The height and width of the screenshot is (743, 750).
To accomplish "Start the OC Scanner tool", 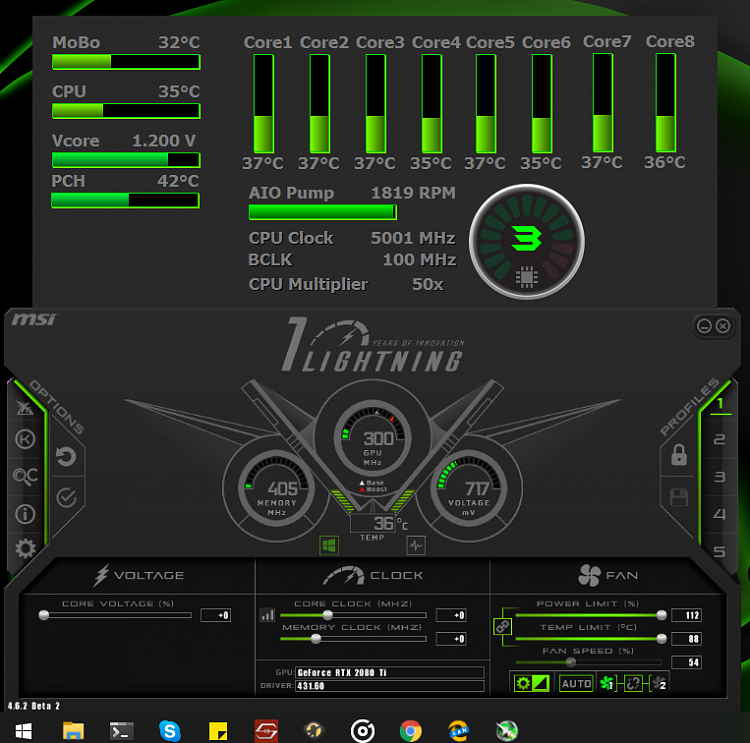I will [25, 476].
